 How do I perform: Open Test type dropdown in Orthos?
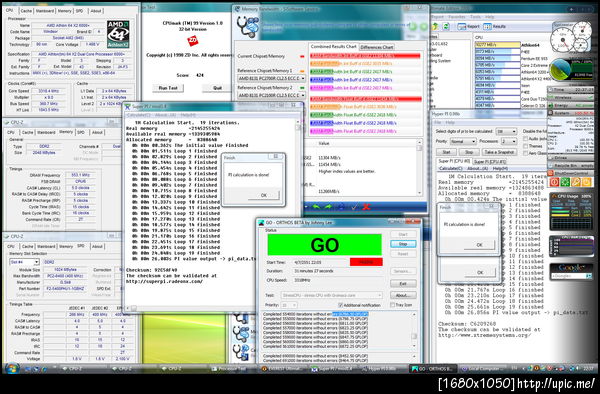tap(331, 295)
